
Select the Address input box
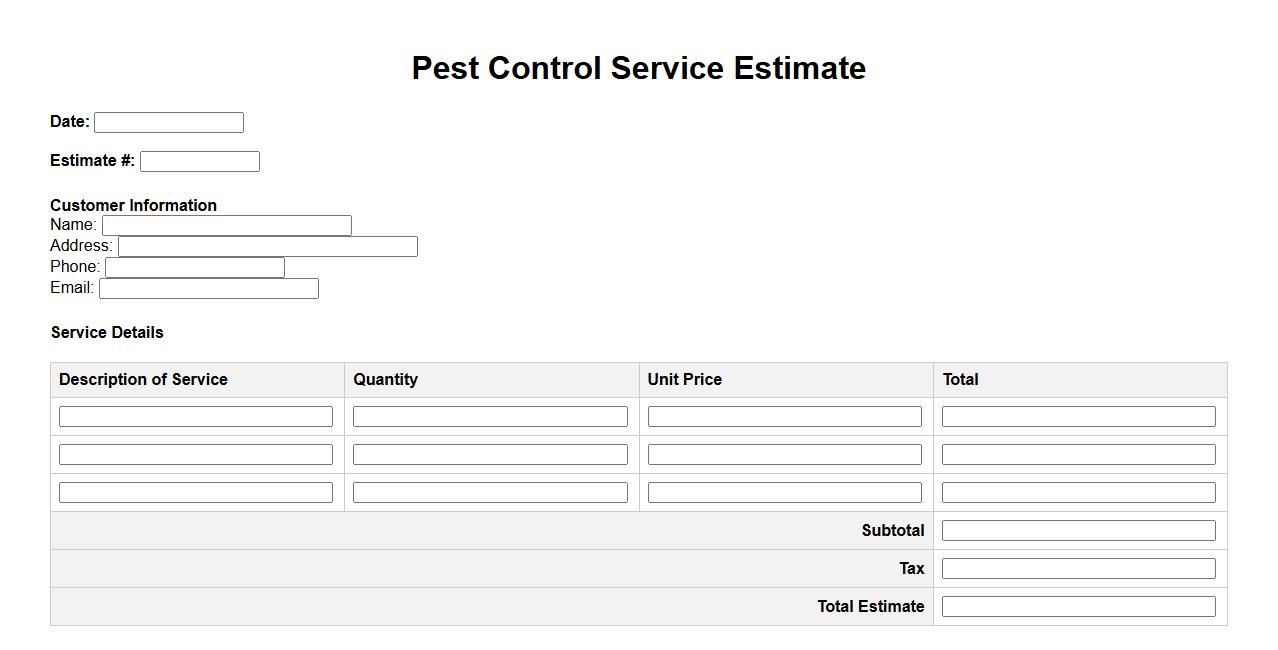(268, 246)
